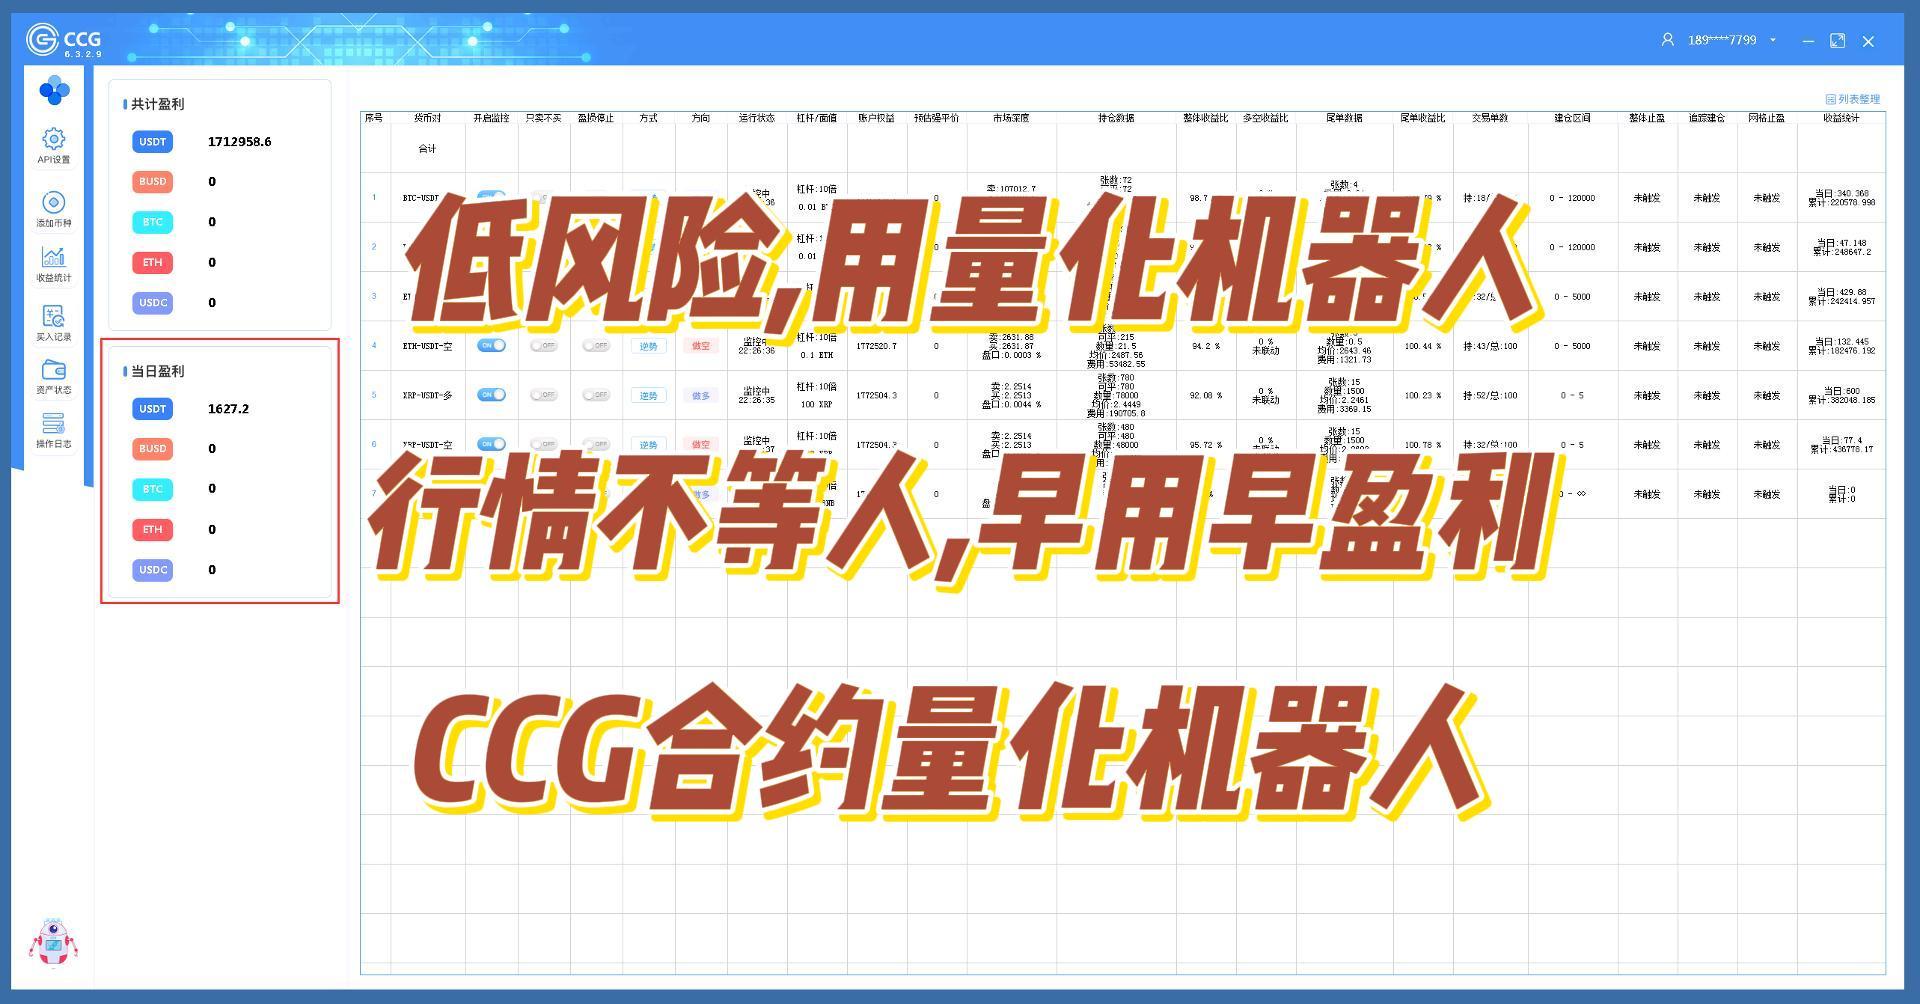This screenshot has height=1004, width=1920.
Task: Turn off 开启监控 for XRP-USDT-空
Action: 491,443
